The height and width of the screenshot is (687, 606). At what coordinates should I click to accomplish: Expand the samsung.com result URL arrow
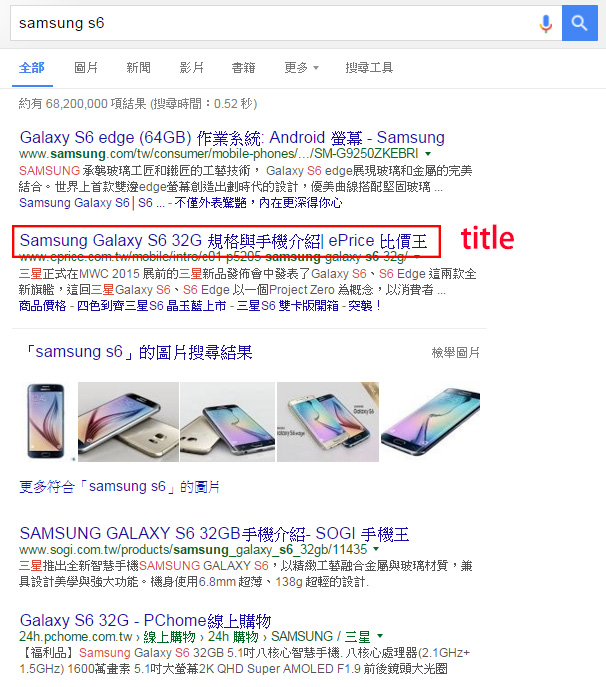(428, 154)
